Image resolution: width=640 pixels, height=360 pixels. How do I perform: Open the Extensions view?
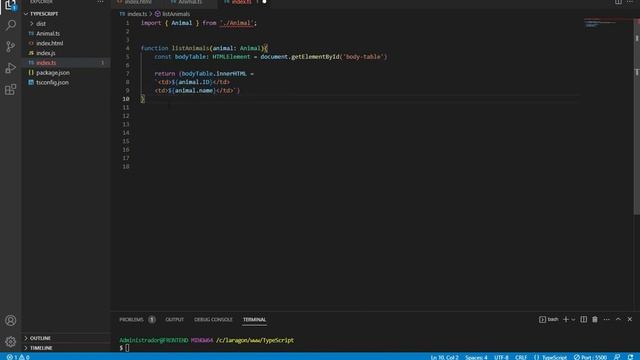pos(11,90)
